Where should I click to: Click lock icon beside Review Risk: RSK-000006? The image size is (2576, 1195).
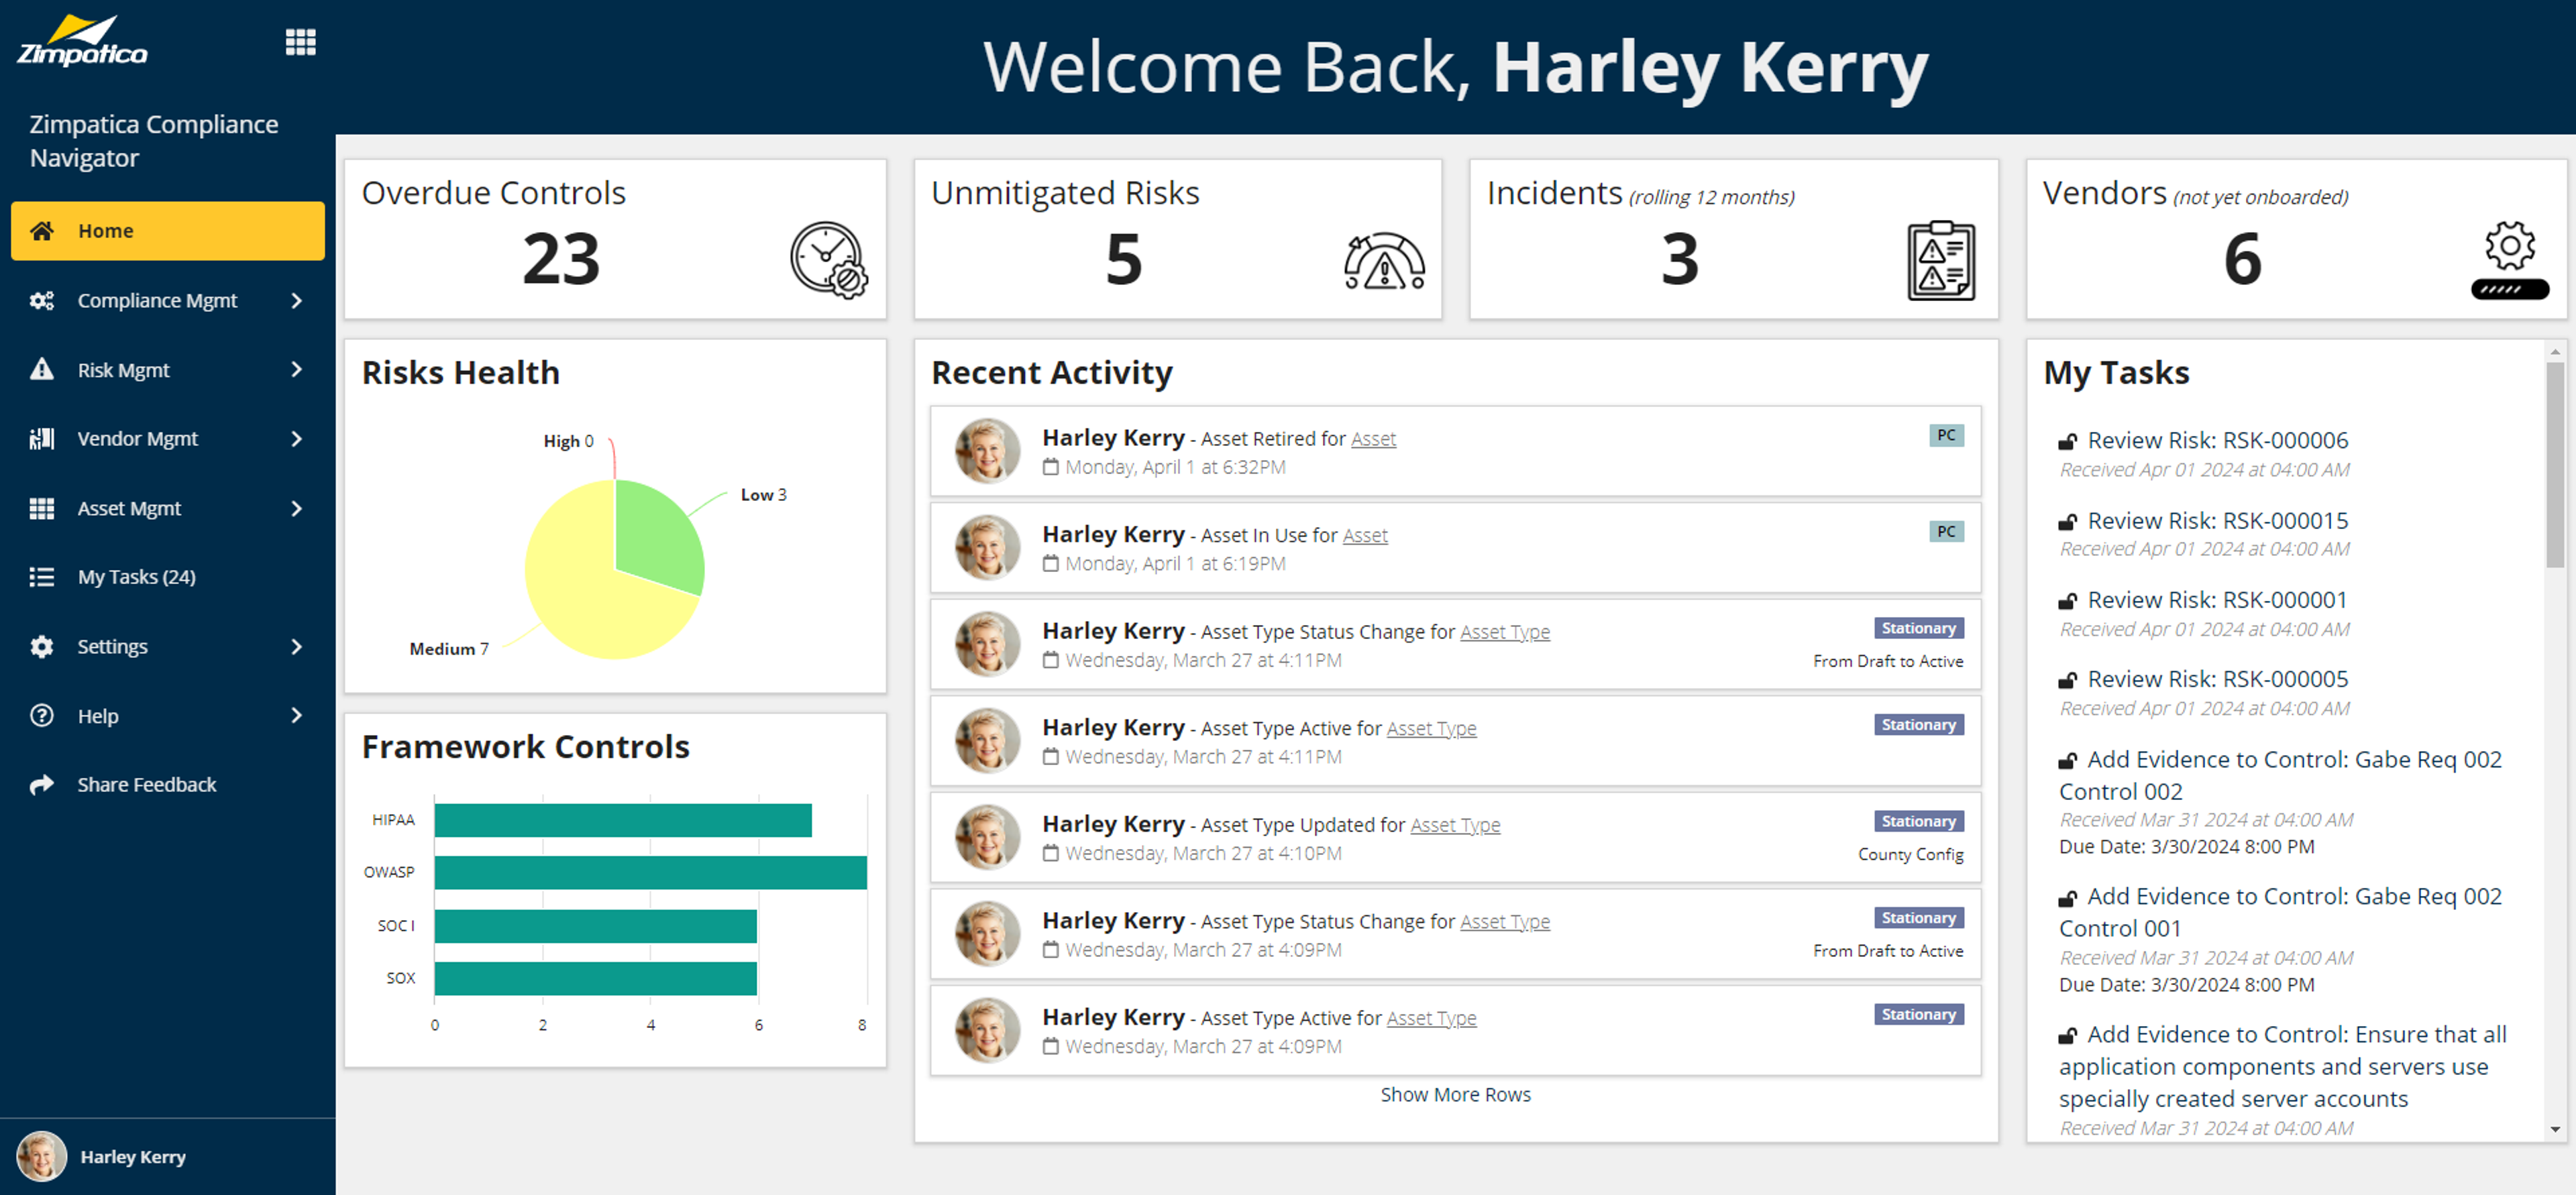(2068, 441)
